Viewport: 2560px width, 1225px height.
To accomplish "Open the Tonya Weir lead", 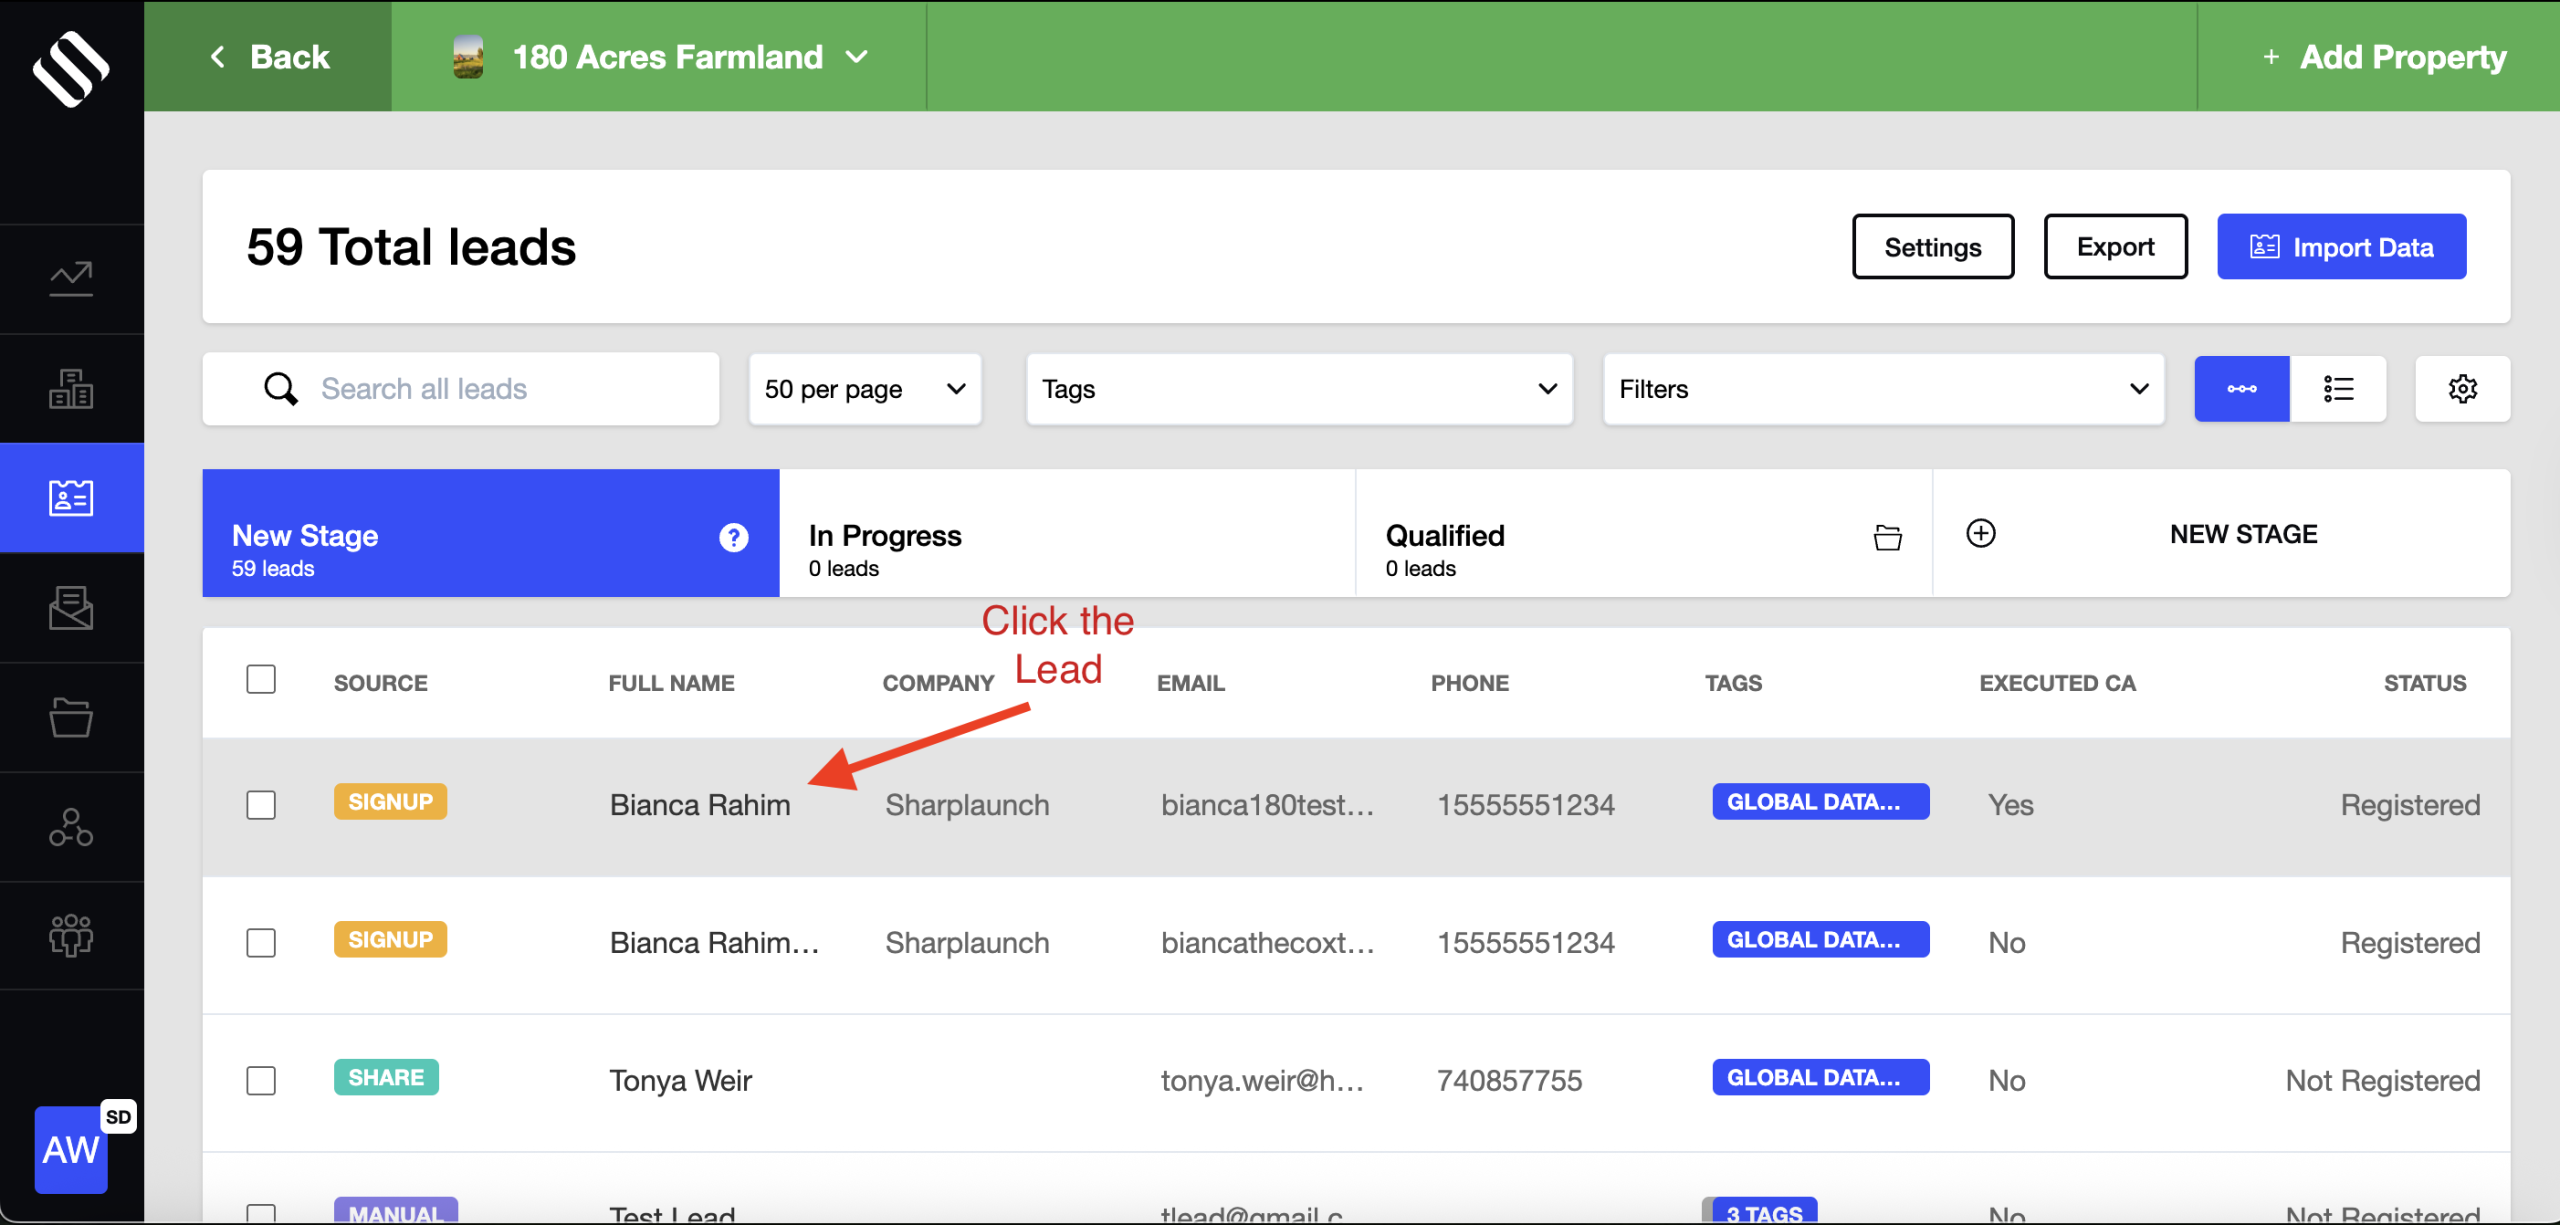I will click(680, 1081).
